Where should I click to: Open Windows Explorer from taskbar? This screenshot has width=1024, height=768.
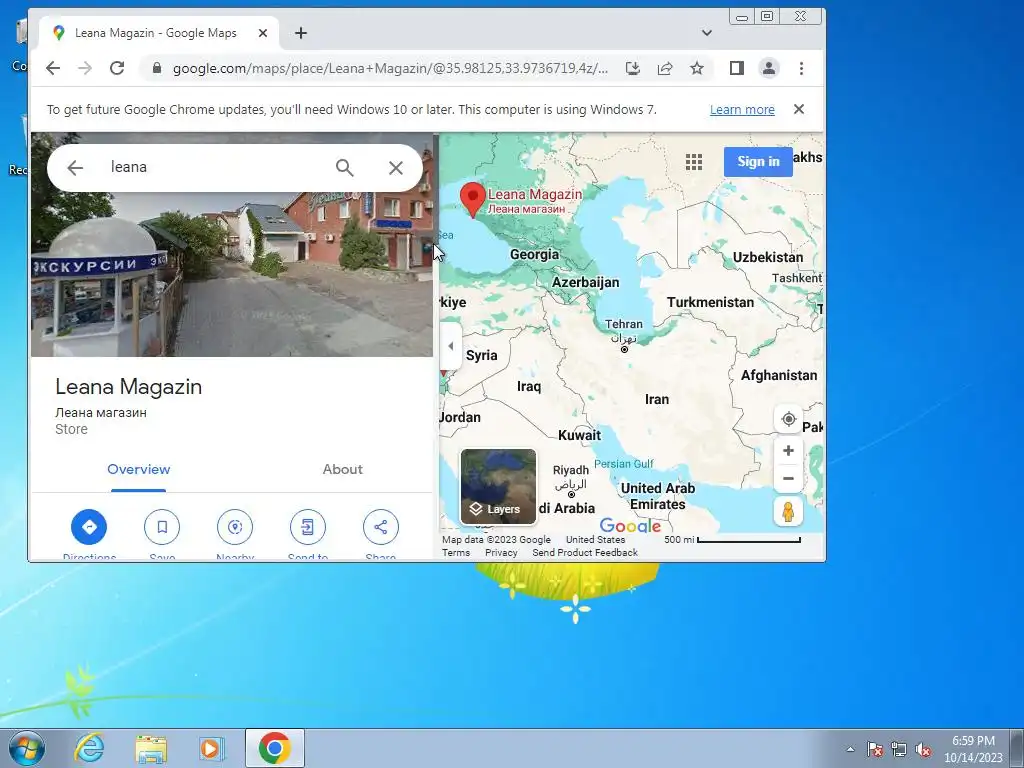(x=151, y=748)
